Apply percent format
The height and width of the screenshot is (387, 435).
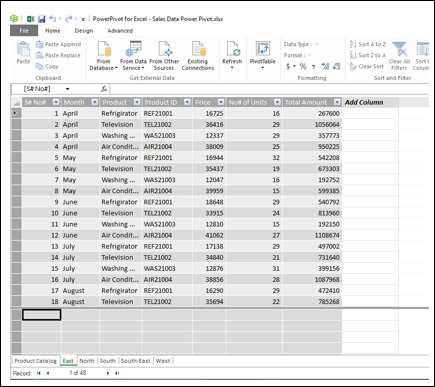click(303, 66)
